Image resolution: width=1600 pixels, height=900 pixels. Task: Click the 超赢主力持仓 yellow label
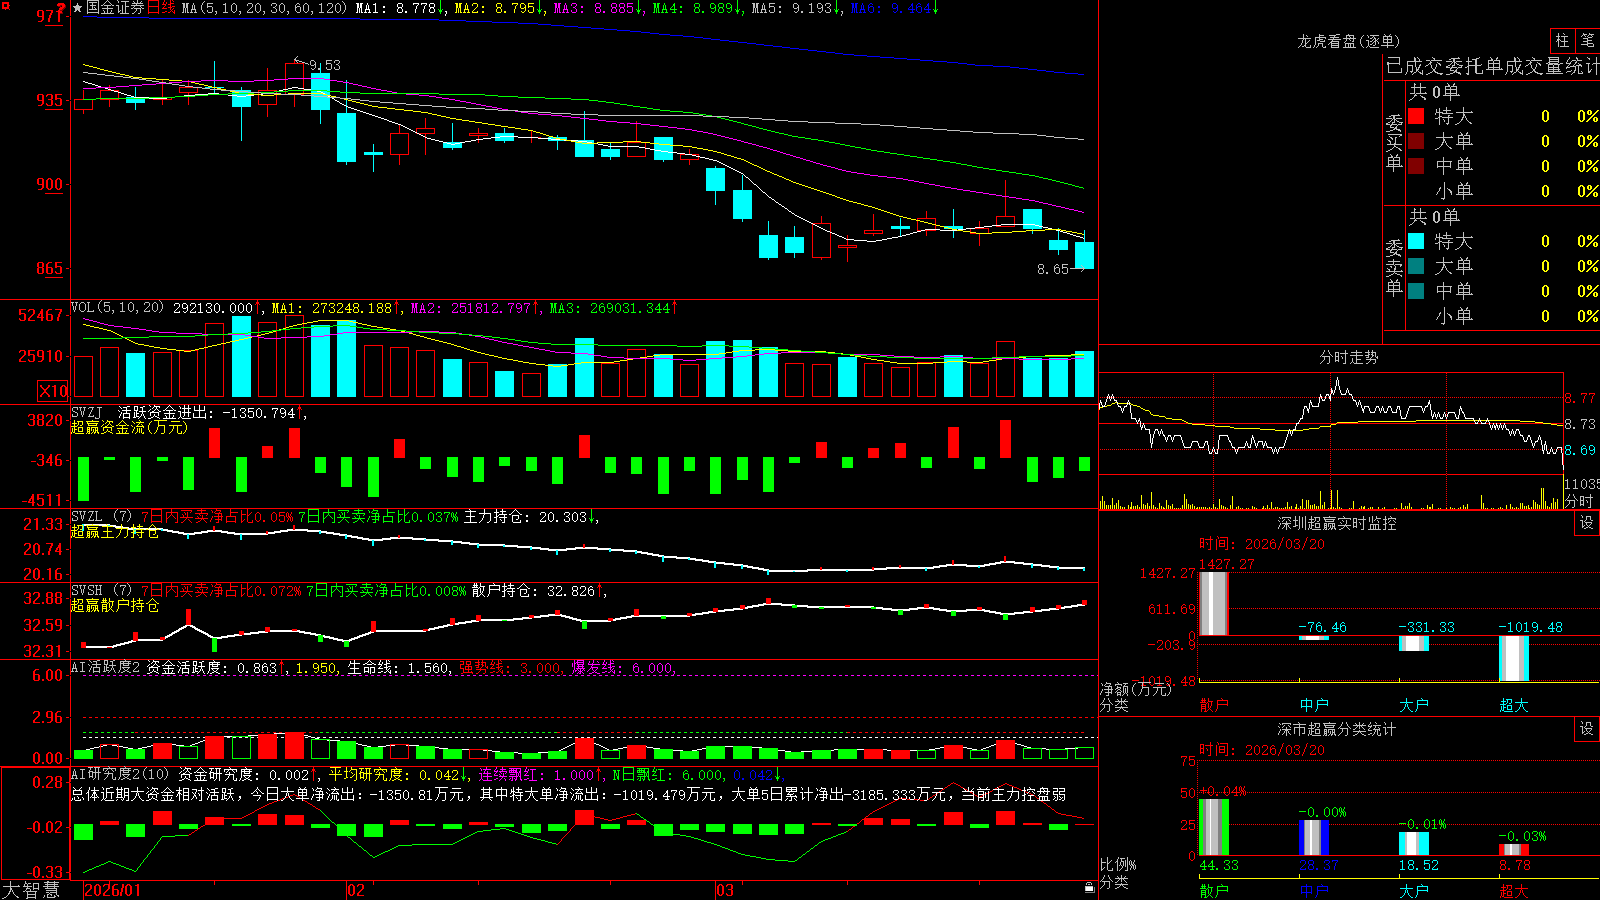(x=115, y=531)
